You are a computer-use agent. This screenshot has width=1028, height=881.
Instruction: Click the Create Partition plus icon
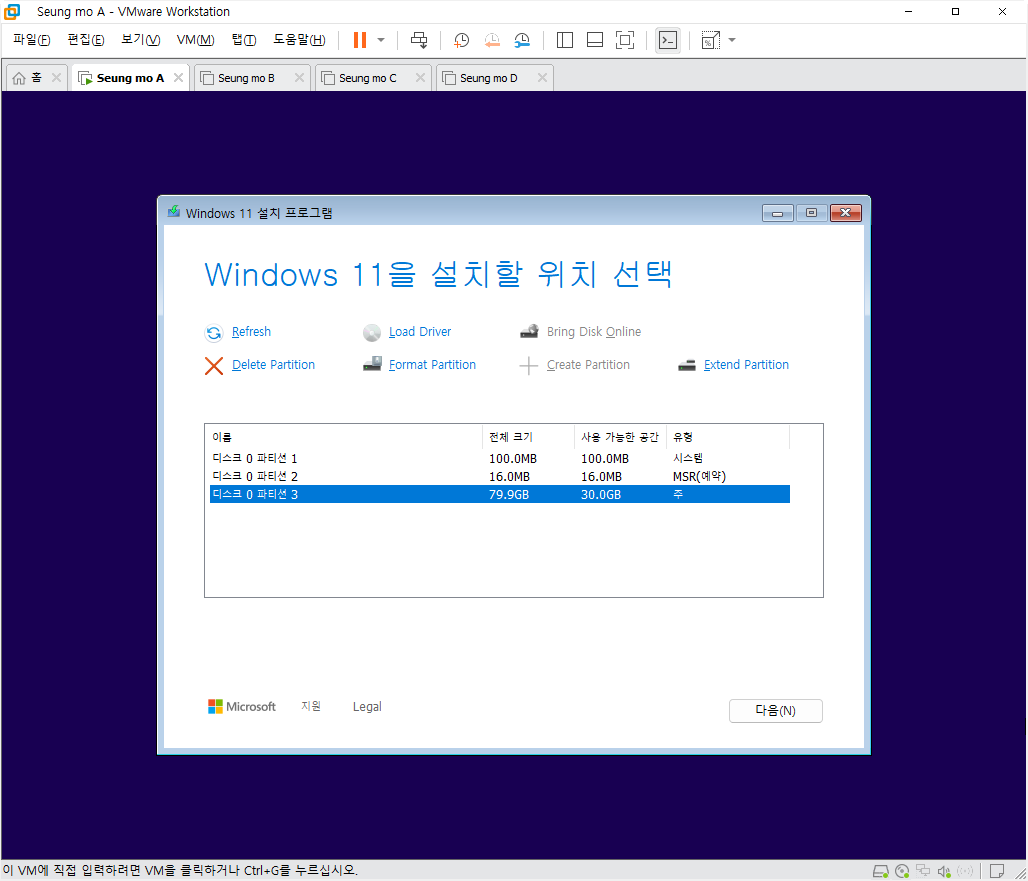pos(528,366)
